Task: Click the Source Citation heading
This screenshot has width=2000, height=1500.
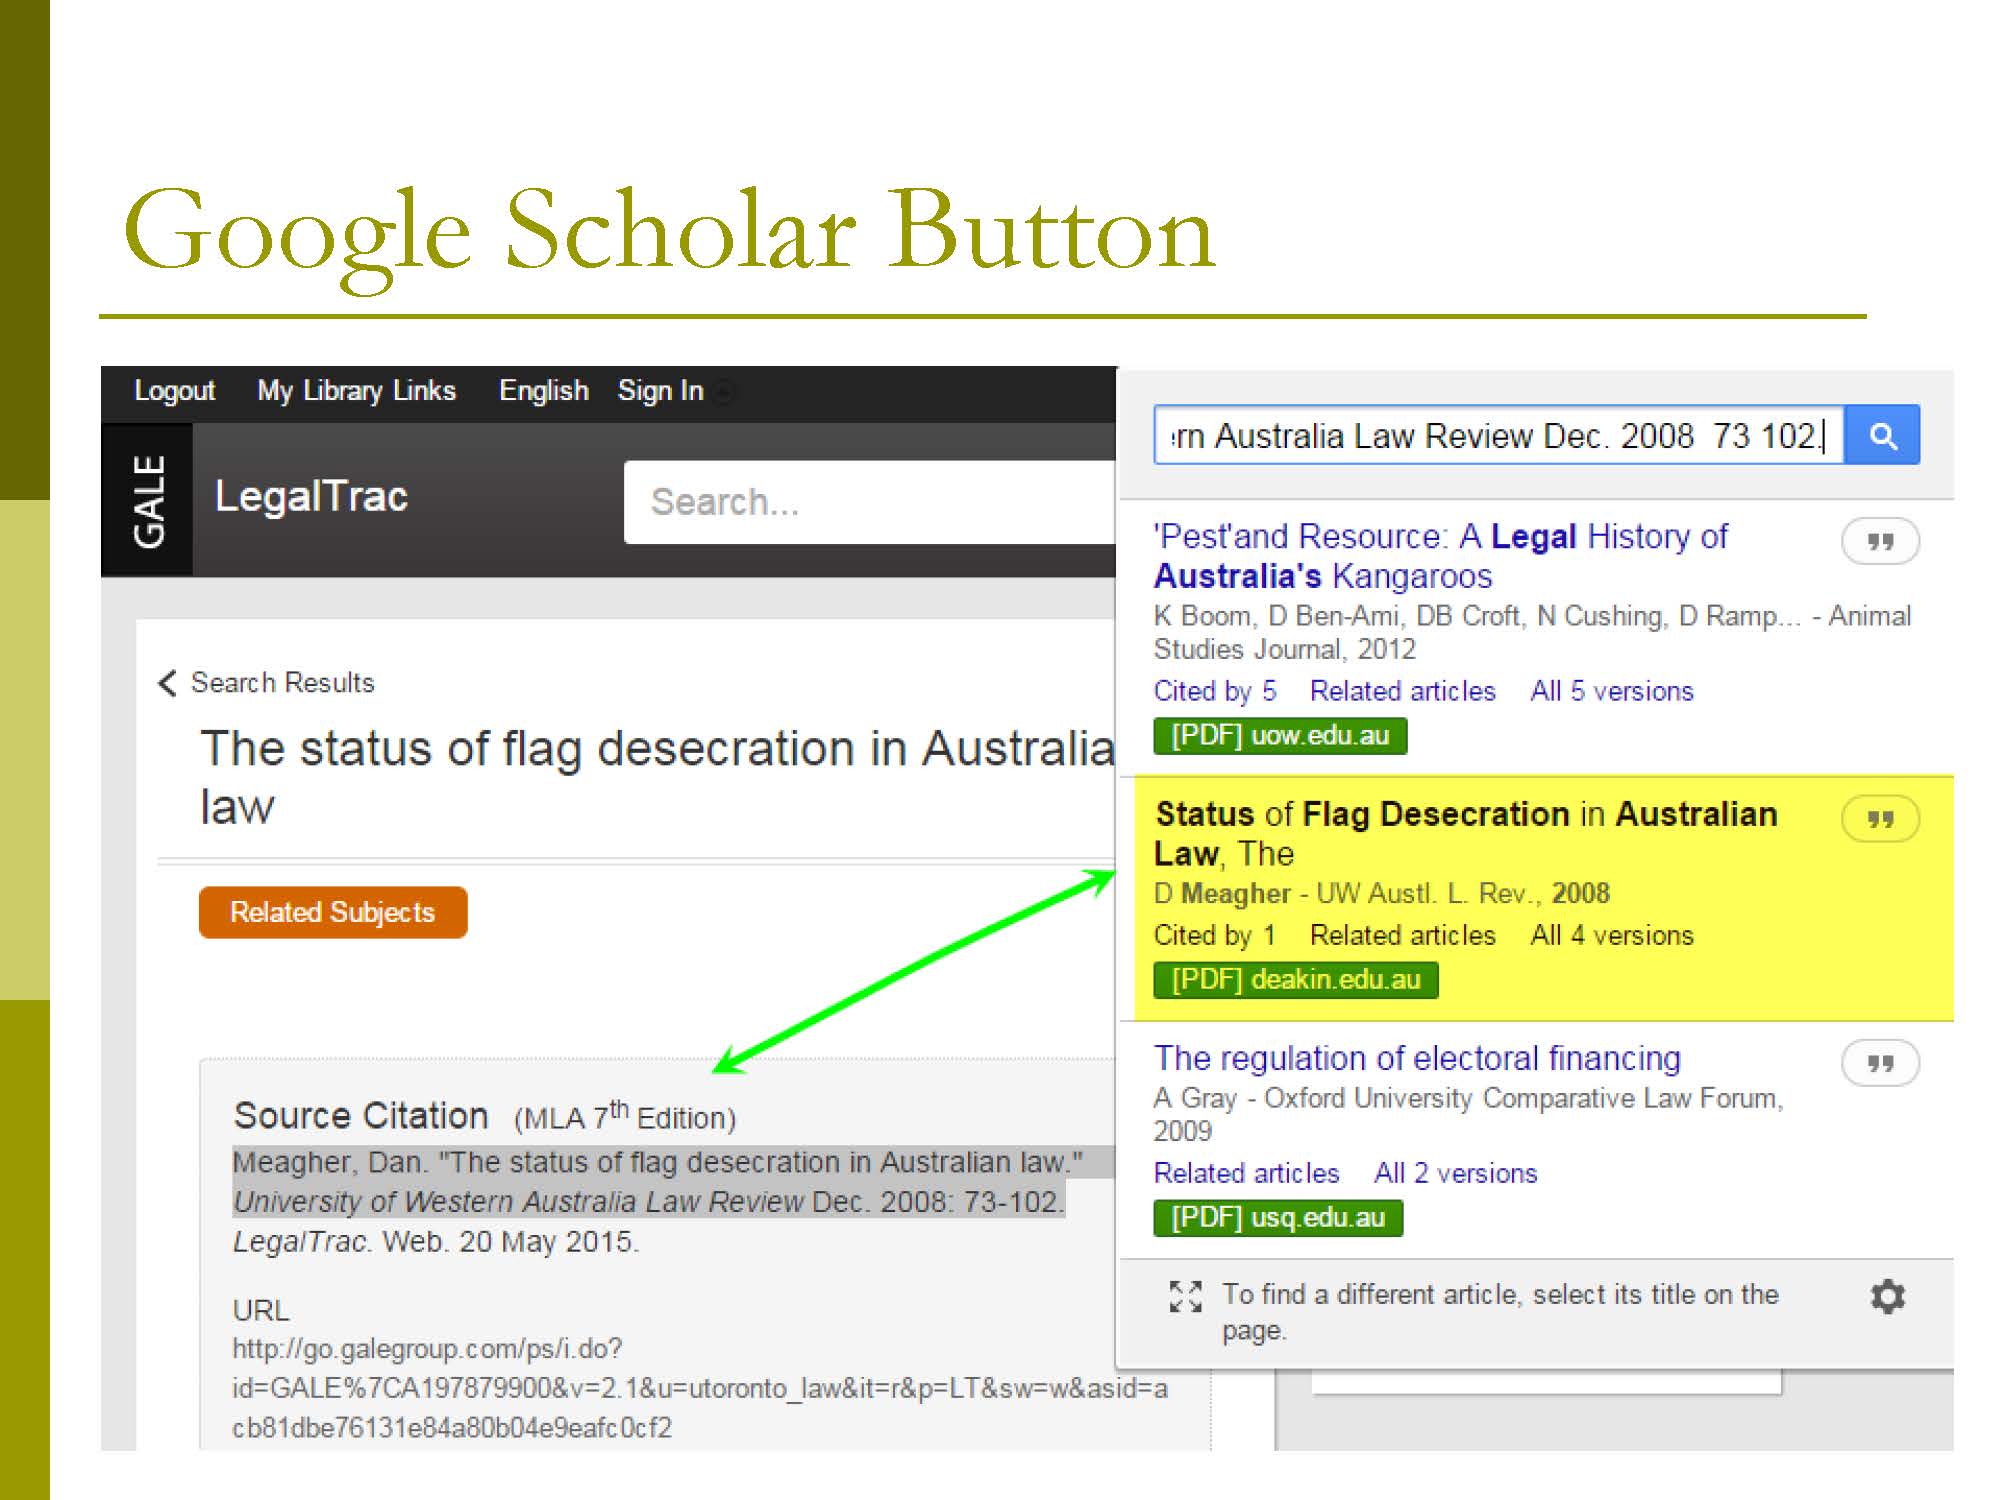Action: pos(360,1115)
